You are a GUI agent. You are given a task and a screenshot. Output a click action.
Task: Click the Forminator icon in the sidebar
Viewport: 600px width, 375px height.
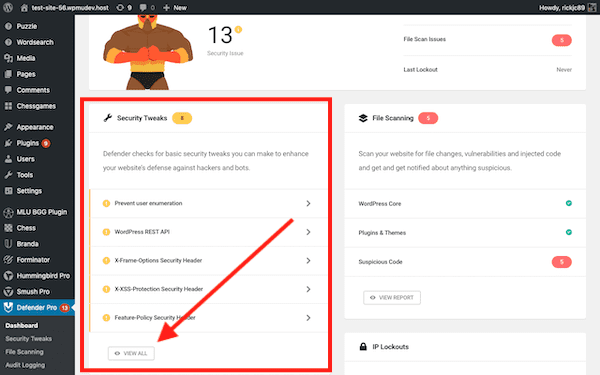tap(8, 260)
